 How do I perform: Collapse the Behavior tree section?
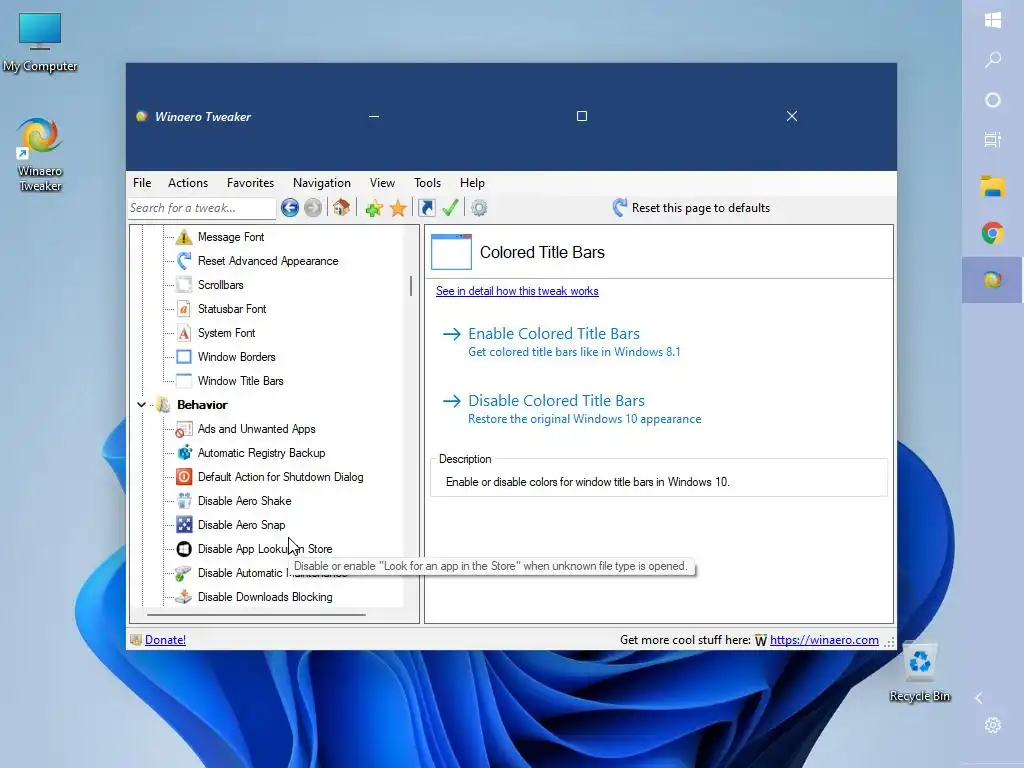coord(142,405)
